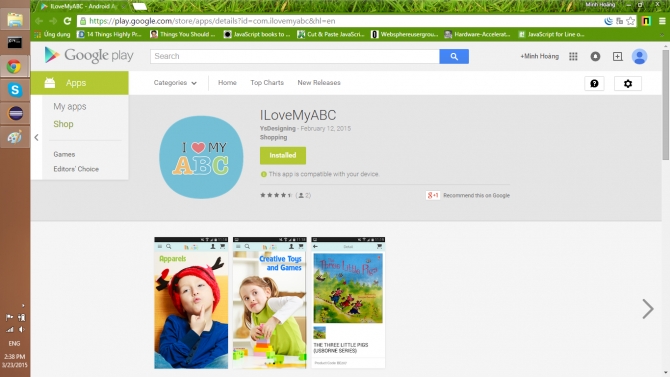The image size is (670, 377).
Task: Open the Google notifications bell icon
Action: 595,56
